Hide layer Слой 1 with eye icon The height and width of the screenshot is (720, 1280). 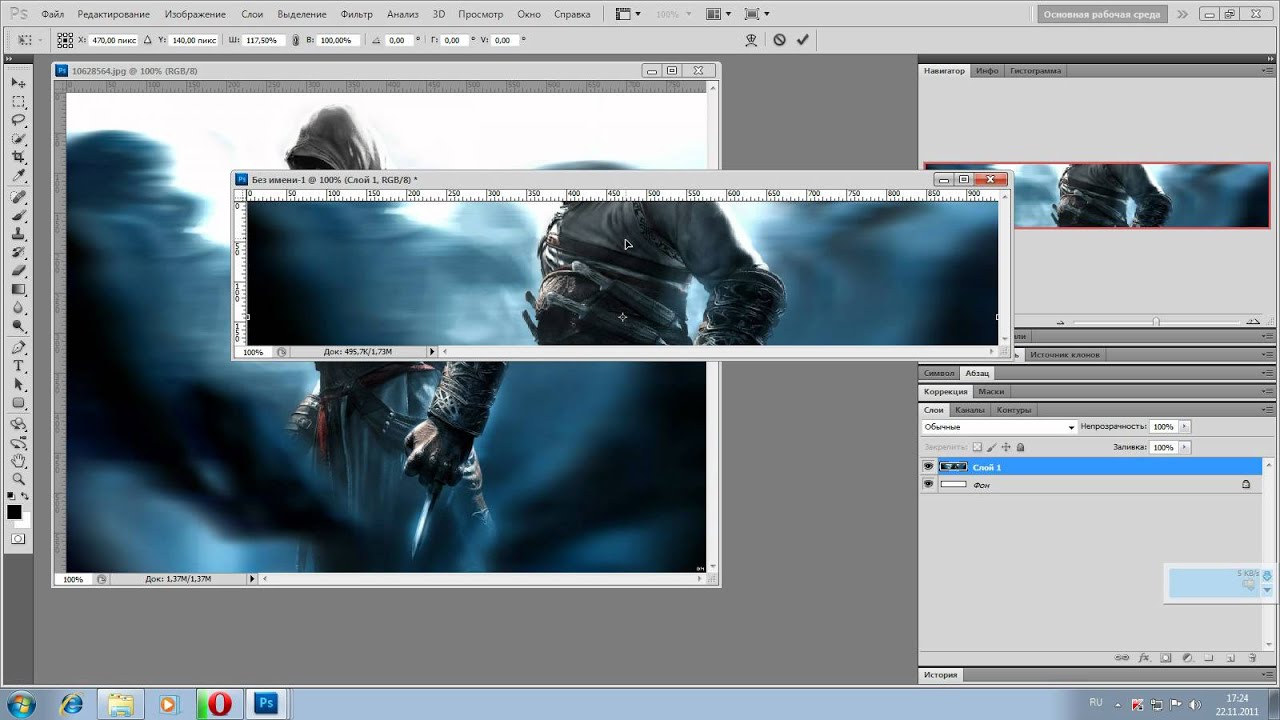(928, 467)
